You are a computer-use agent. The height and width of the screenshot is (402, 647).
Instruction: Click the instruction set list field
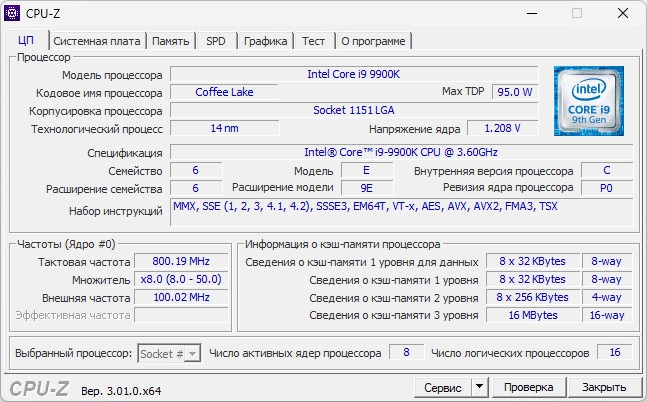(x=401, y=212)
